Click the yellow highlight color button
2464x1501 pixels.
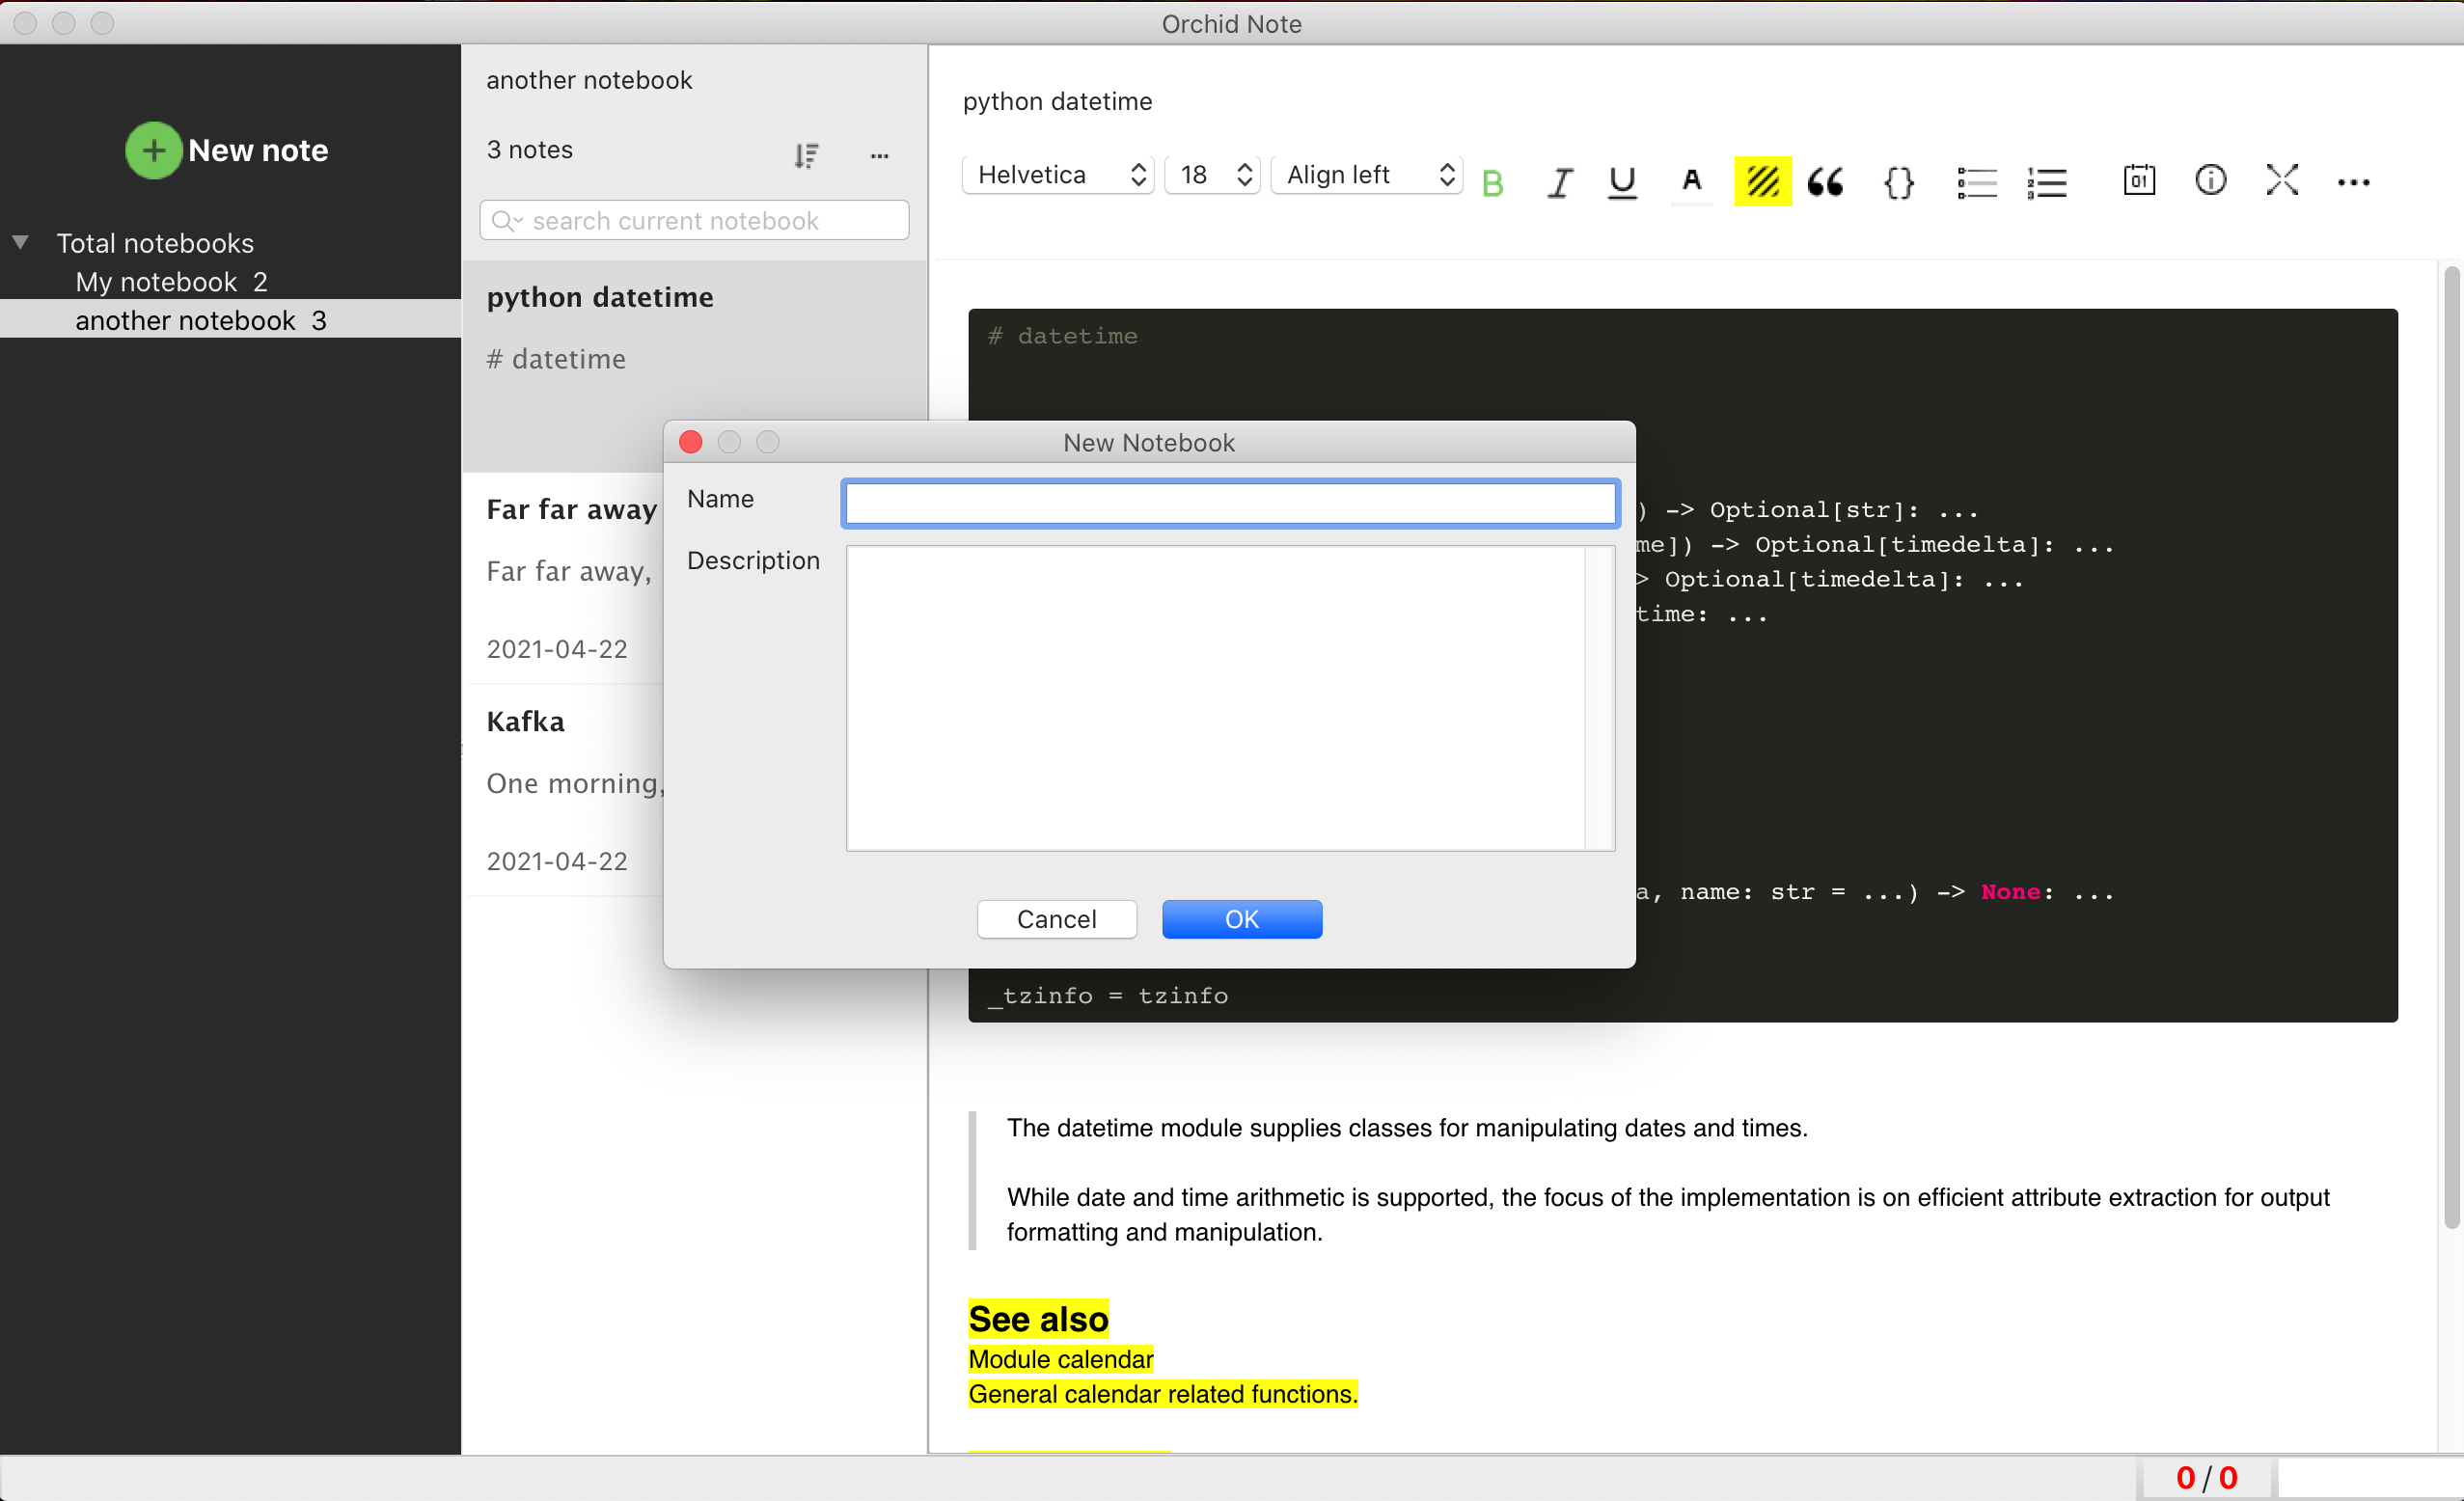(1762, 182)
